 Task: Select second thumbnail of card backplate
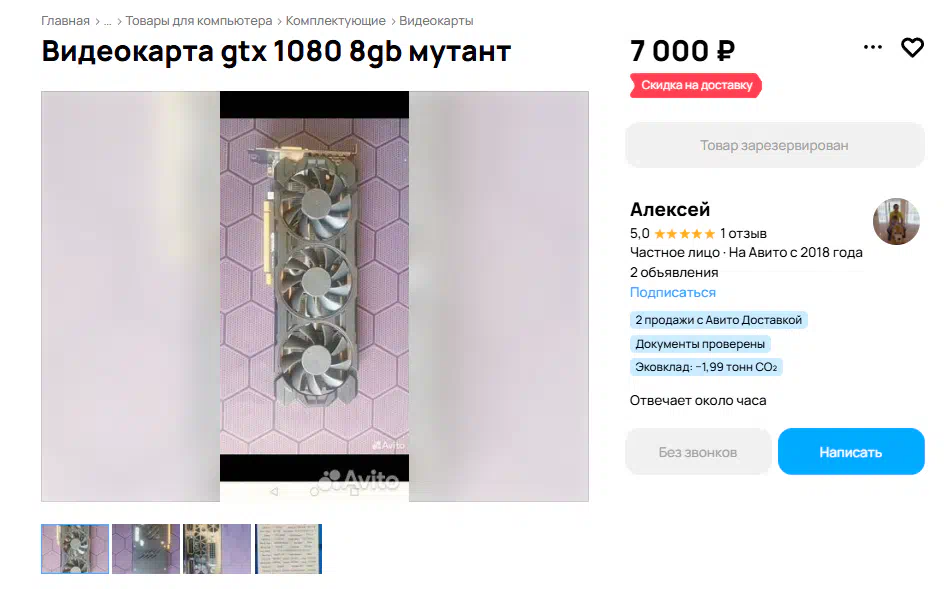pos(146,549)
